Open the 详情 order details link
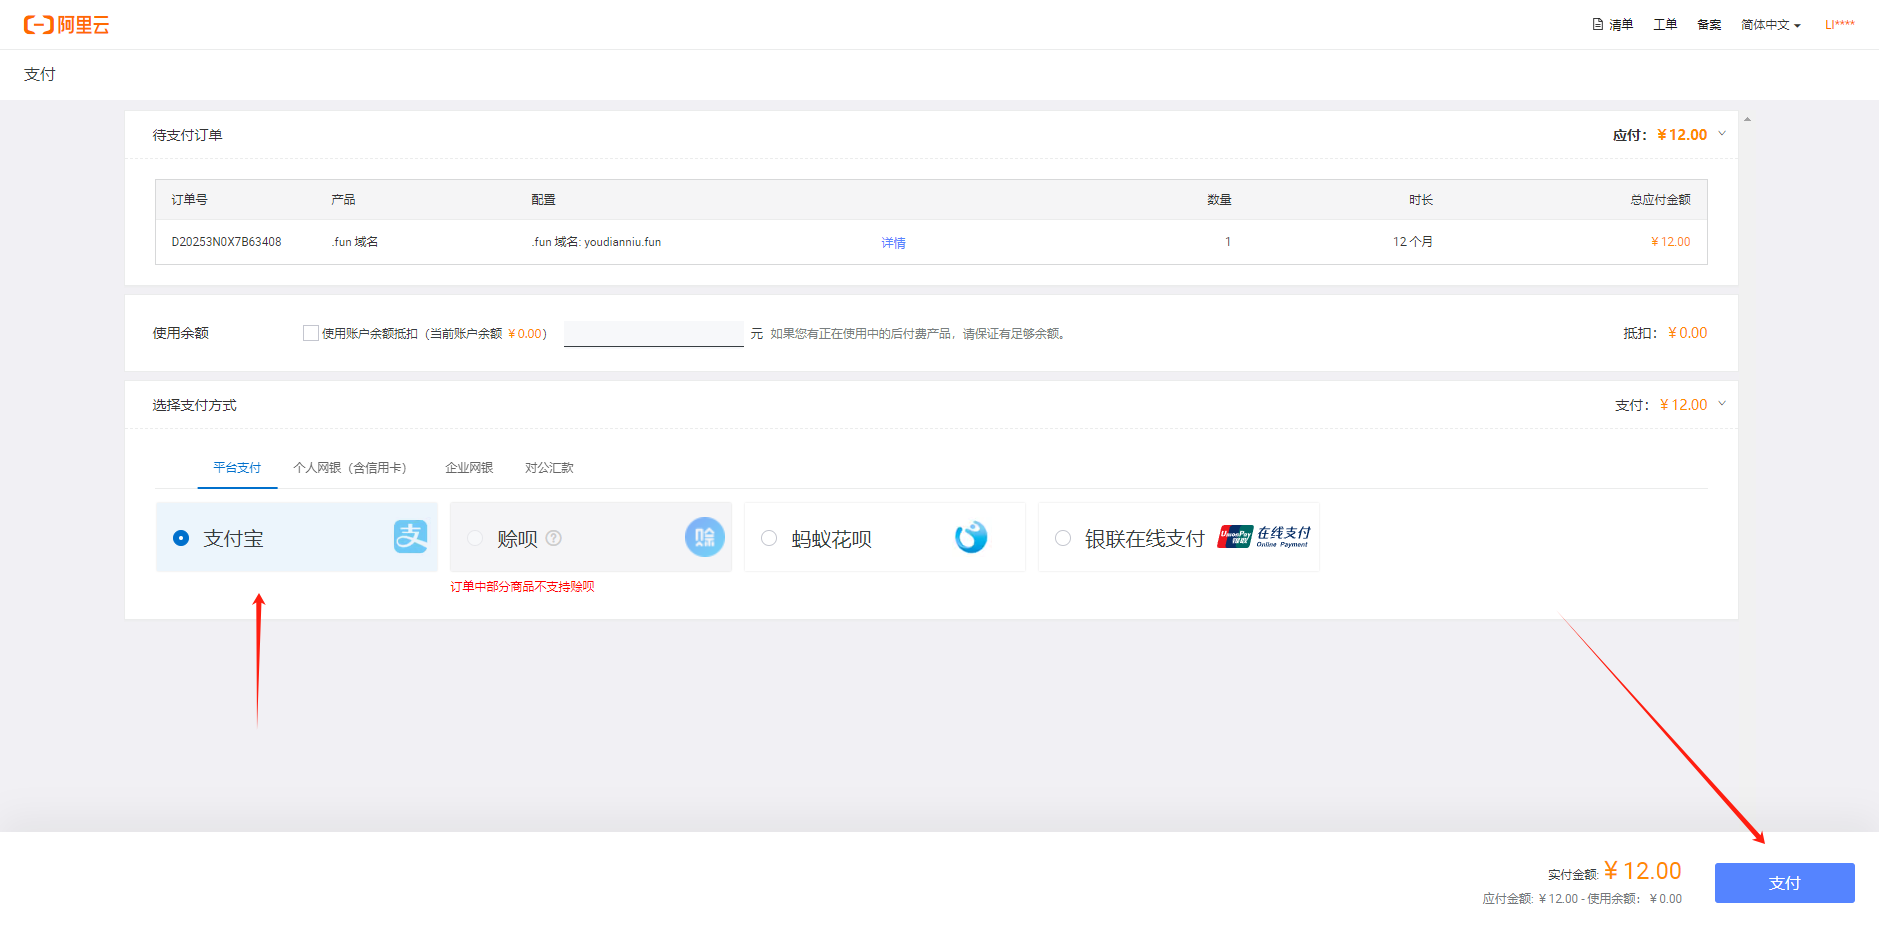 pos(893,241)
